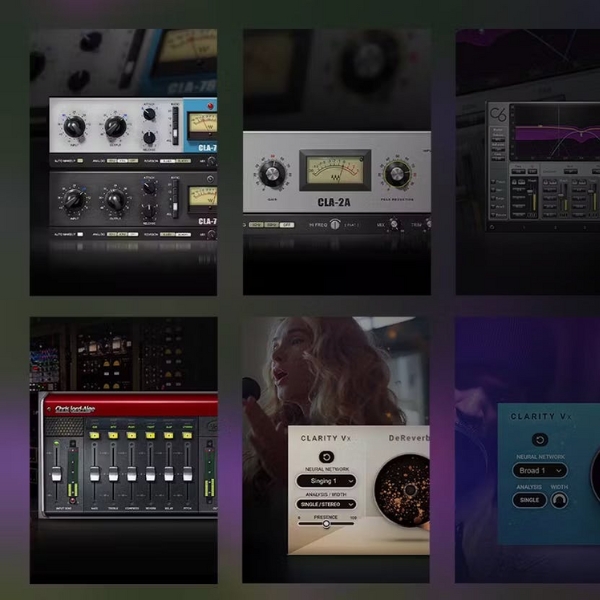Screen dimensions: 600x600
Task: Click the Reverb fader in CLA Vocals
Action: click(150, 473)
